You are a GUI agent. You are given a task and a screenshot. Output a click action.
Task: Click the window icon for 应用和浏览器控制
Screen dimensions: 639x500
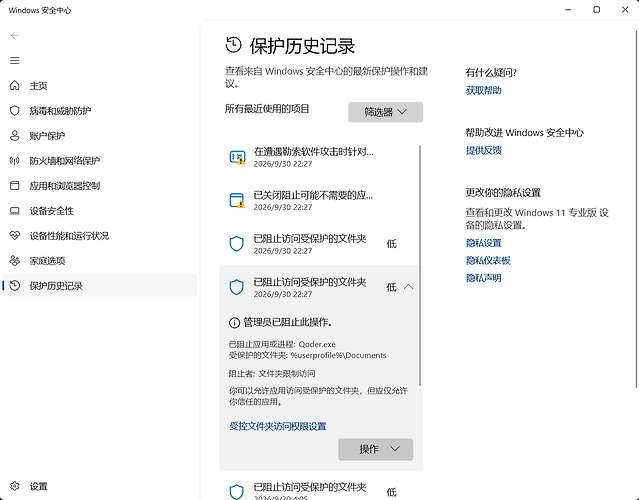tap(15, 186)
